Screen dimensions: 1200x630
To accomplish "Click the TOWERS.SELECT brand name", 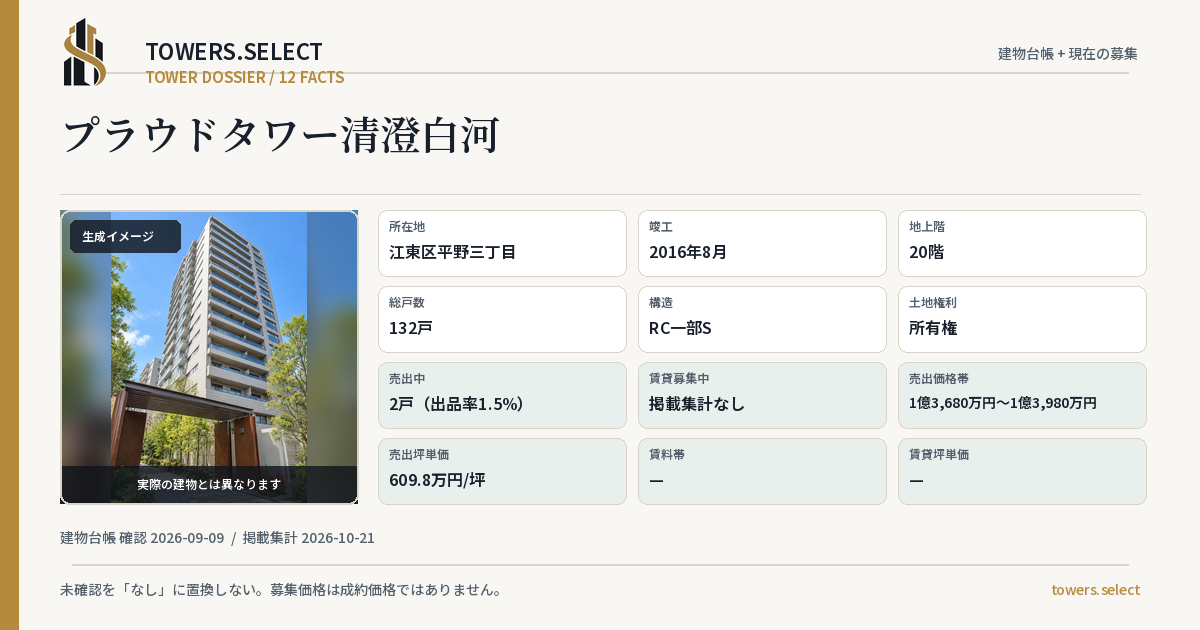I will 234,52.
